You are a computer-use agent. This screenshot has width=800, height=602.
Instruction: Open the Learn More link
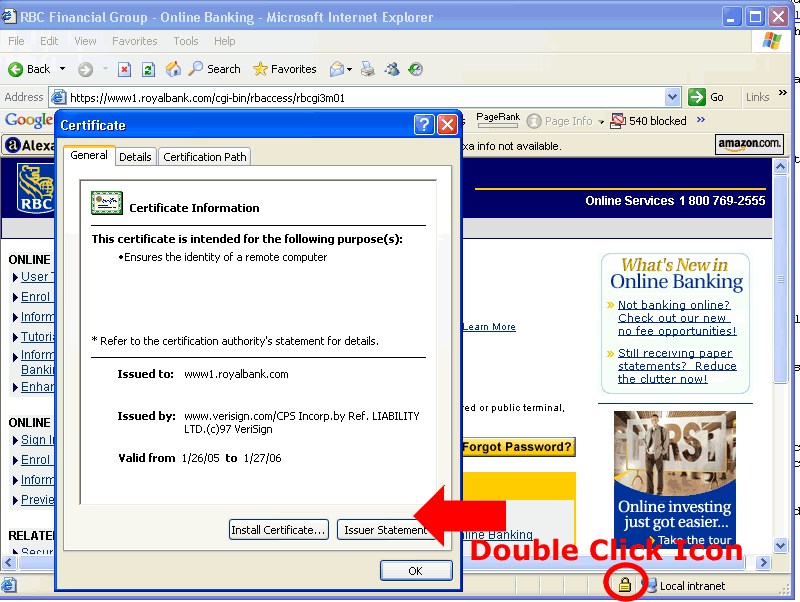489,327
